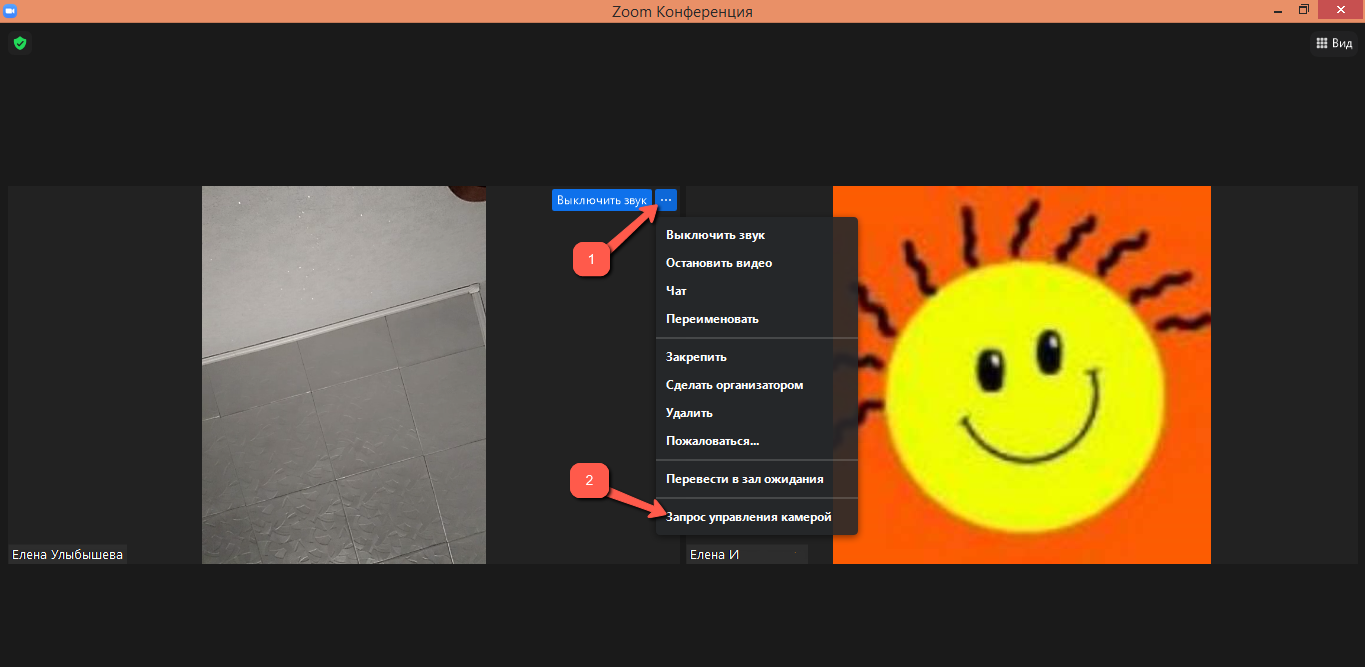Click Перевести в зал ожидания

point(744,479)
